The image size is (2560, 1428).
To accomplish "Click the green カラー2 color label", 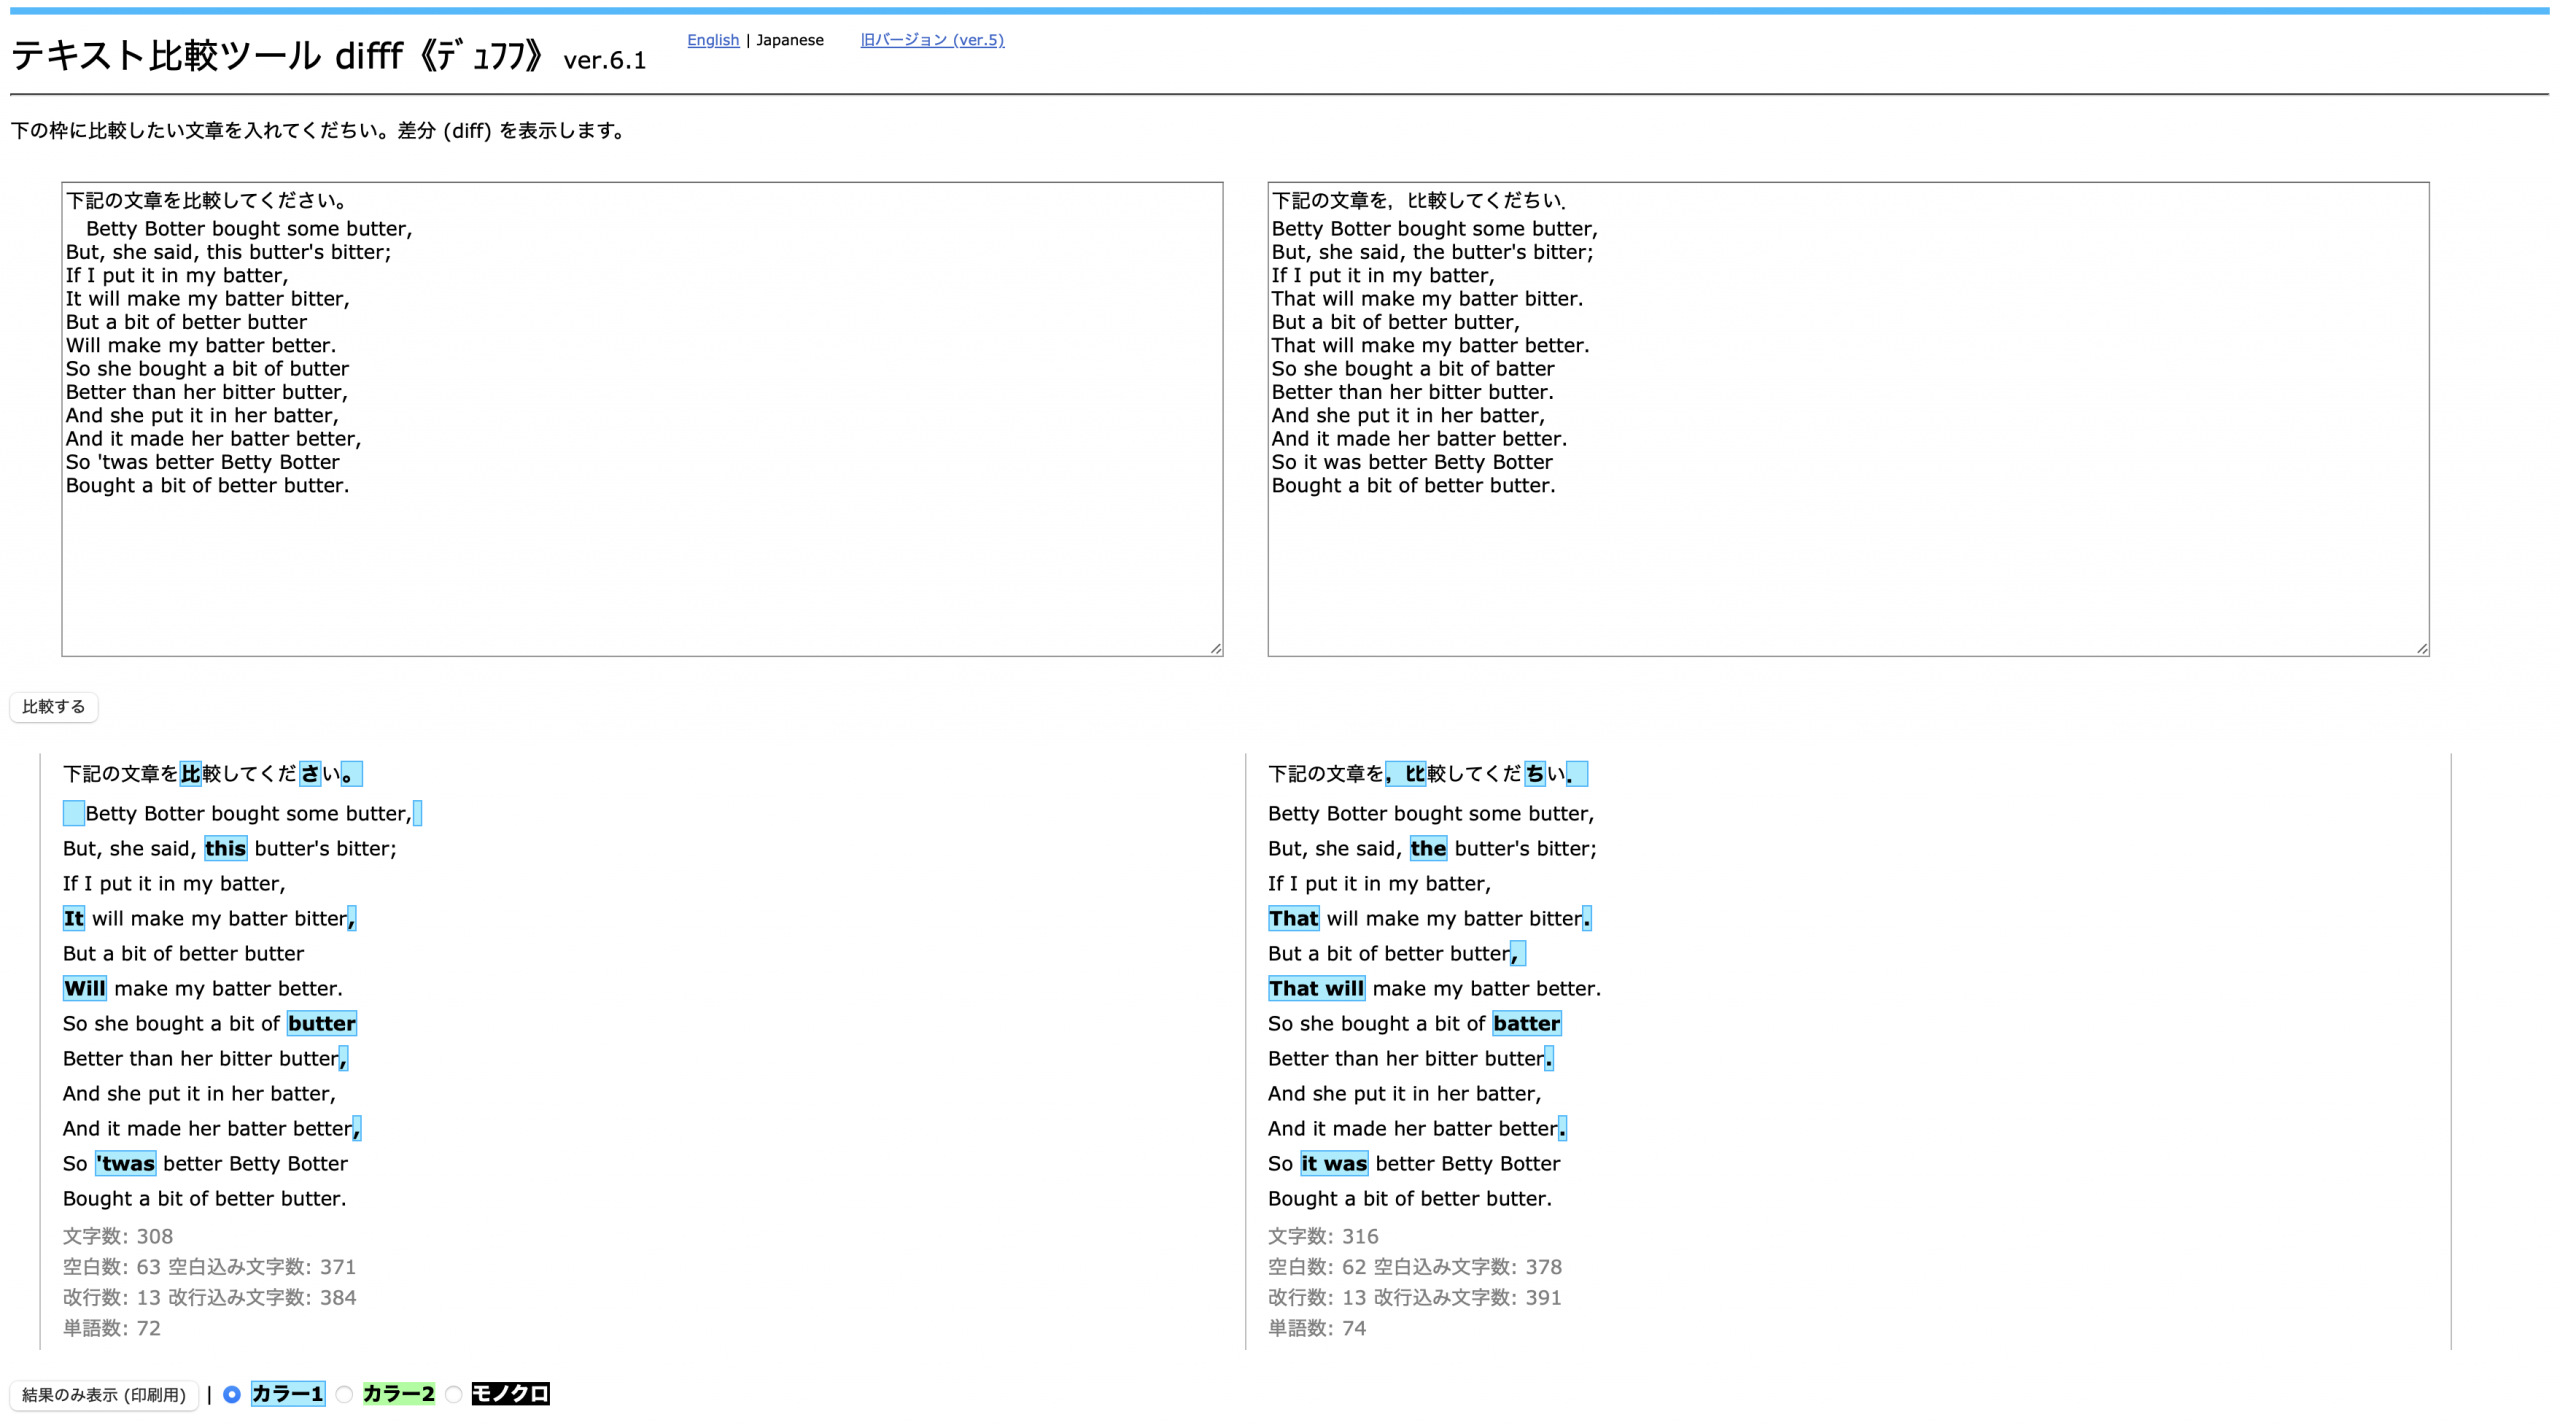I will (x=399, y=1394).
